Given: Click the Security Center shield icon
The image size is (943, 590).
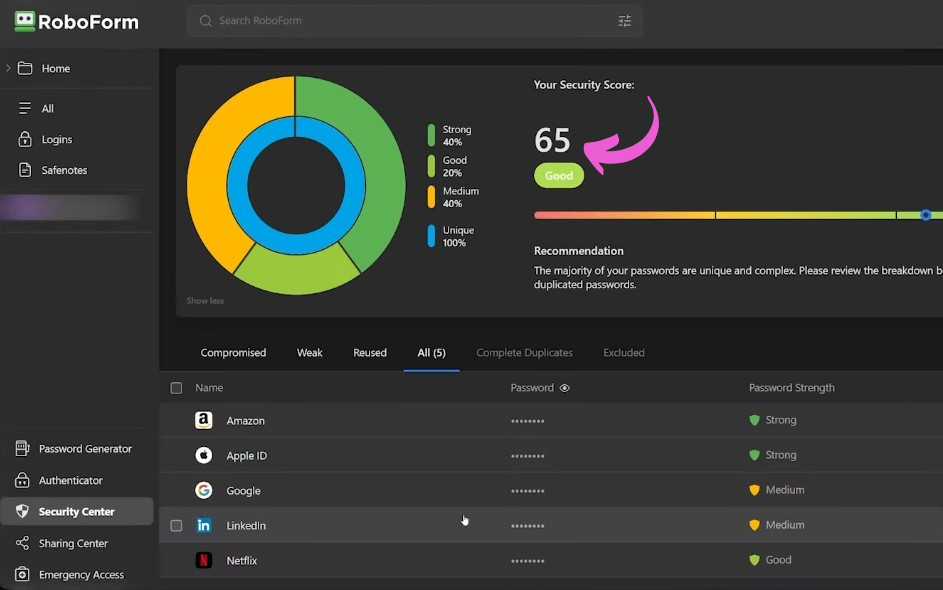Looking at the screenshot, I should (22, 511).
